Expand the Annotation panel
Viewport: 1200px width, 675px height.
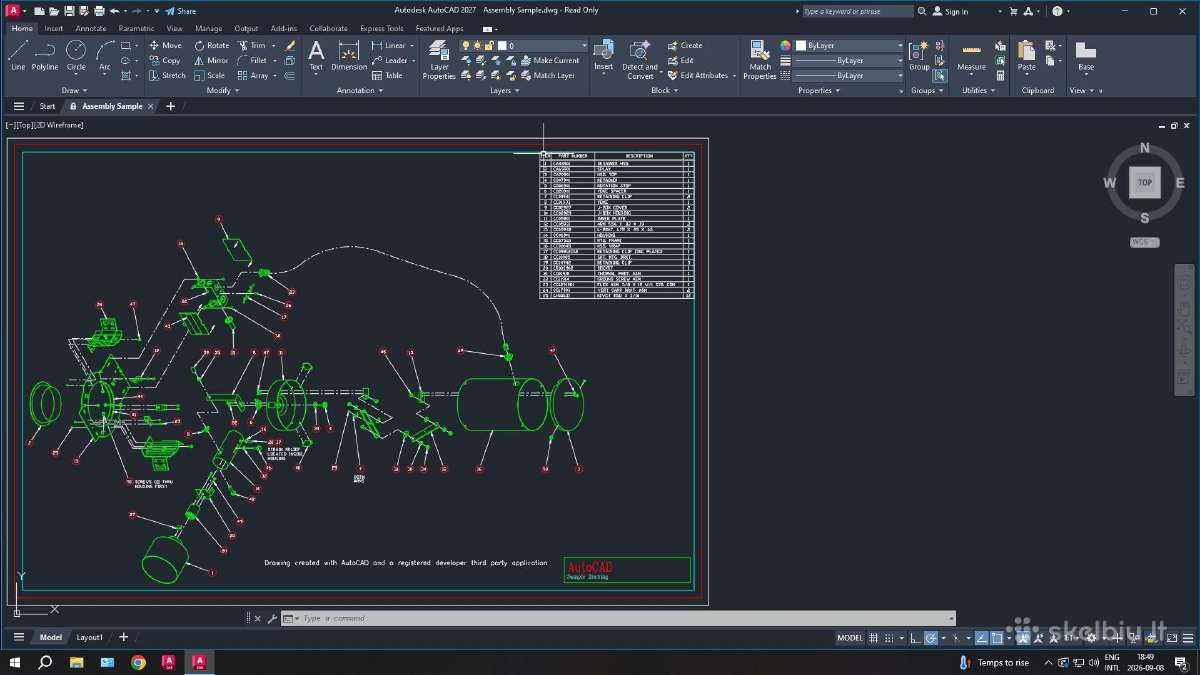point(359,90)
